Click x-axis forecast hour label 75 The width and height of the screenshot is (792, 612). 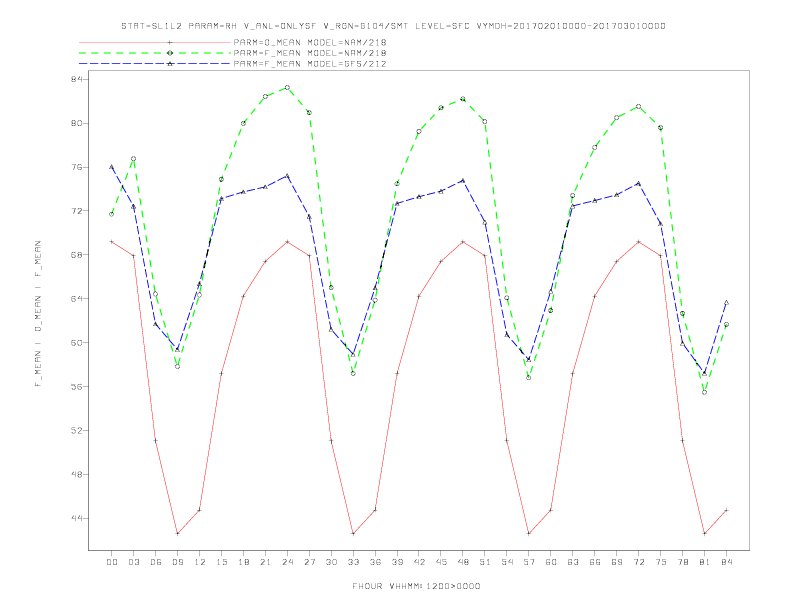[661, 562]
